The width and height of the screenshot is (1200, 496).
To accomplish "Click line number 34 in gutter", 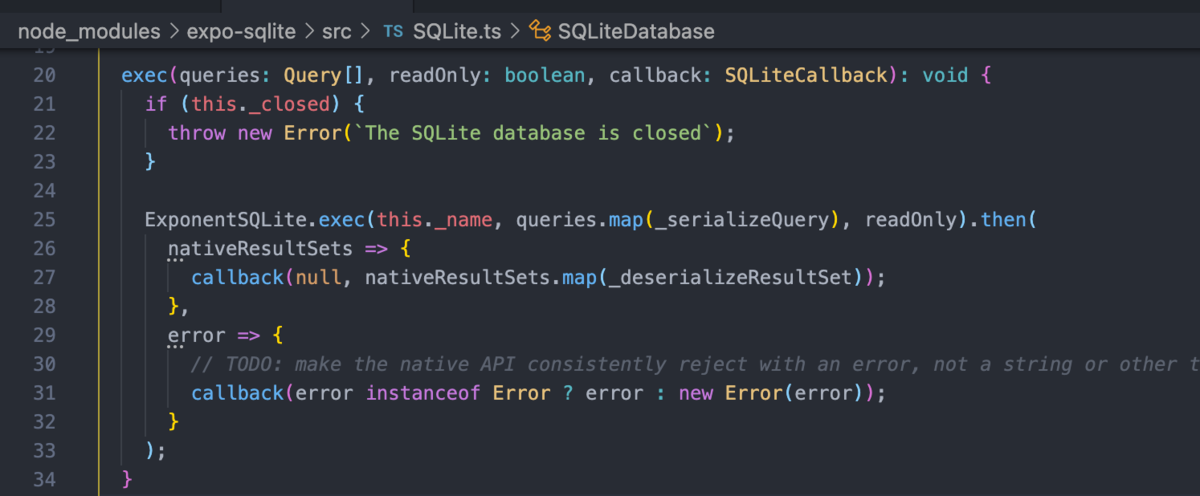I will [44, 479].
